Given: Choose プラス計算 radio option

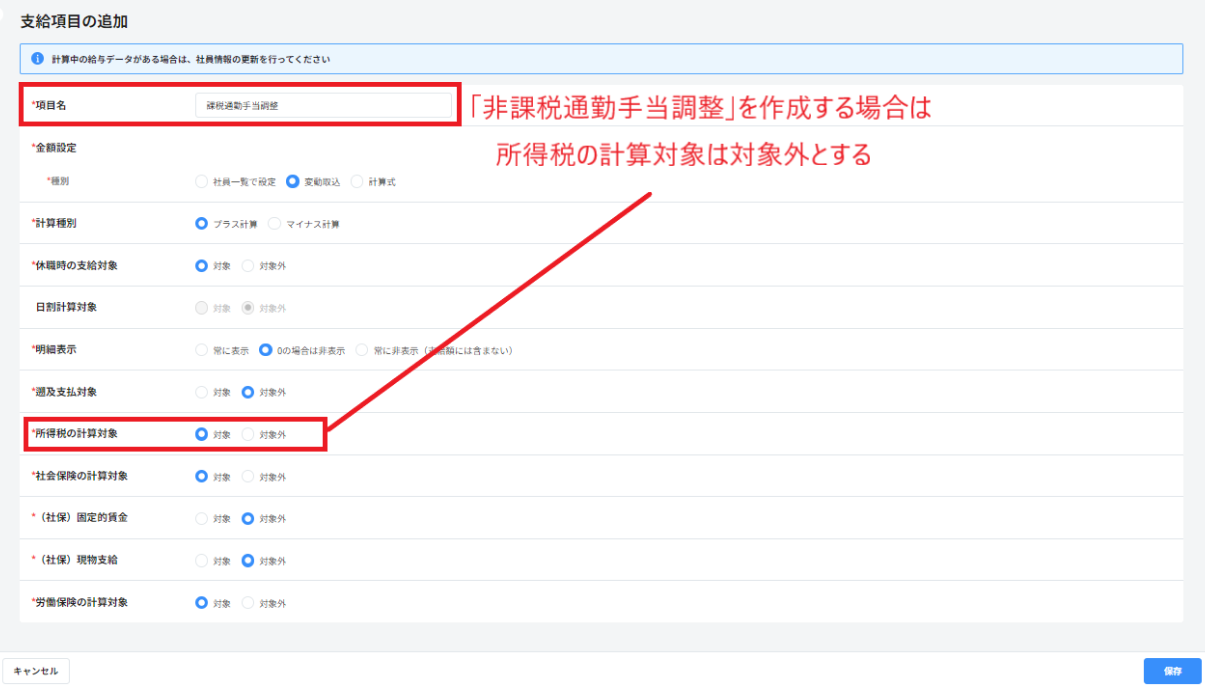Looking at the screenshot, I should coord(201,224).
